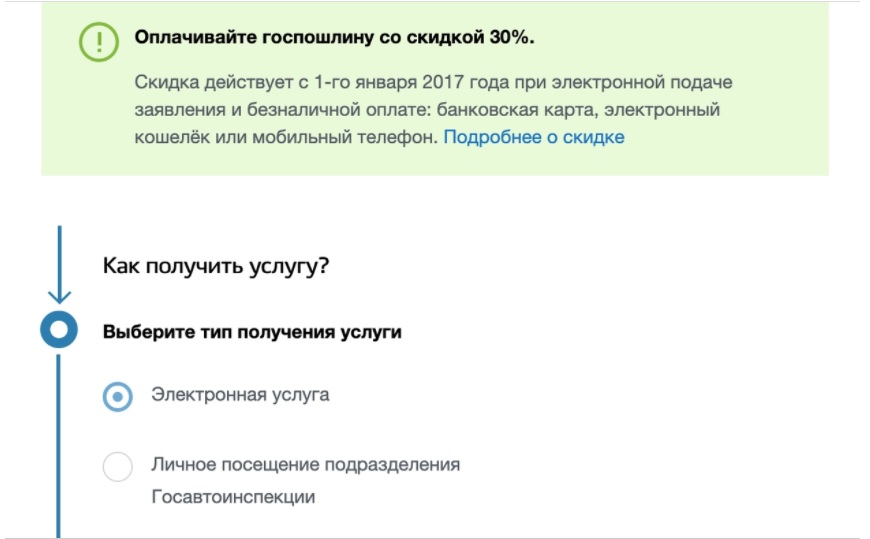Click the word "Госавтоинспекции"

pyautogui.click(x=233, y=497)
